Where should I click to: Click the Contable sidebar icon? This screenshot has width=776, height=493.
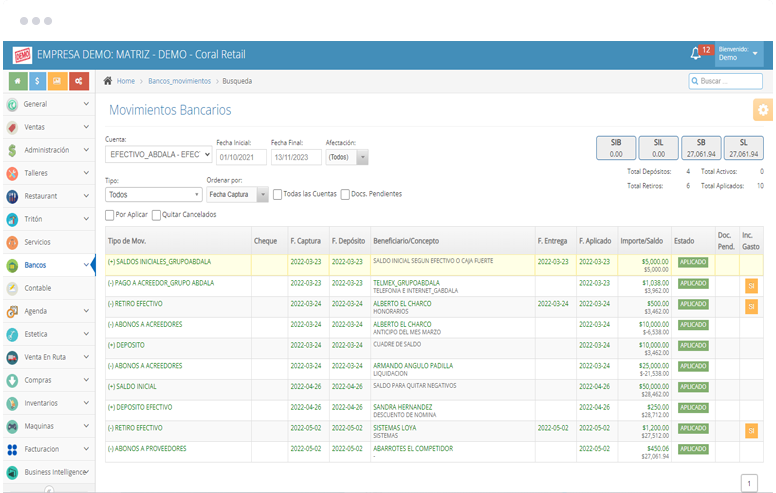coord(12,289)
